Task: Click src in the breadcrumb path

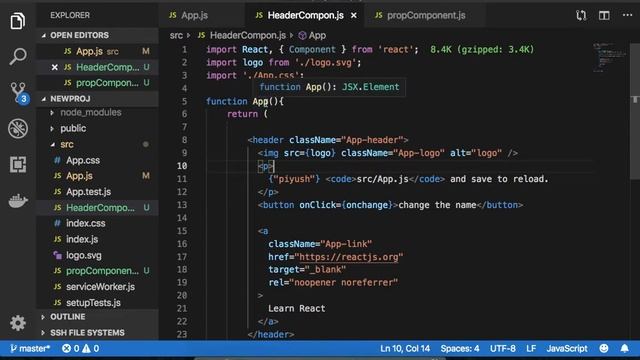Action: point(176,36)
